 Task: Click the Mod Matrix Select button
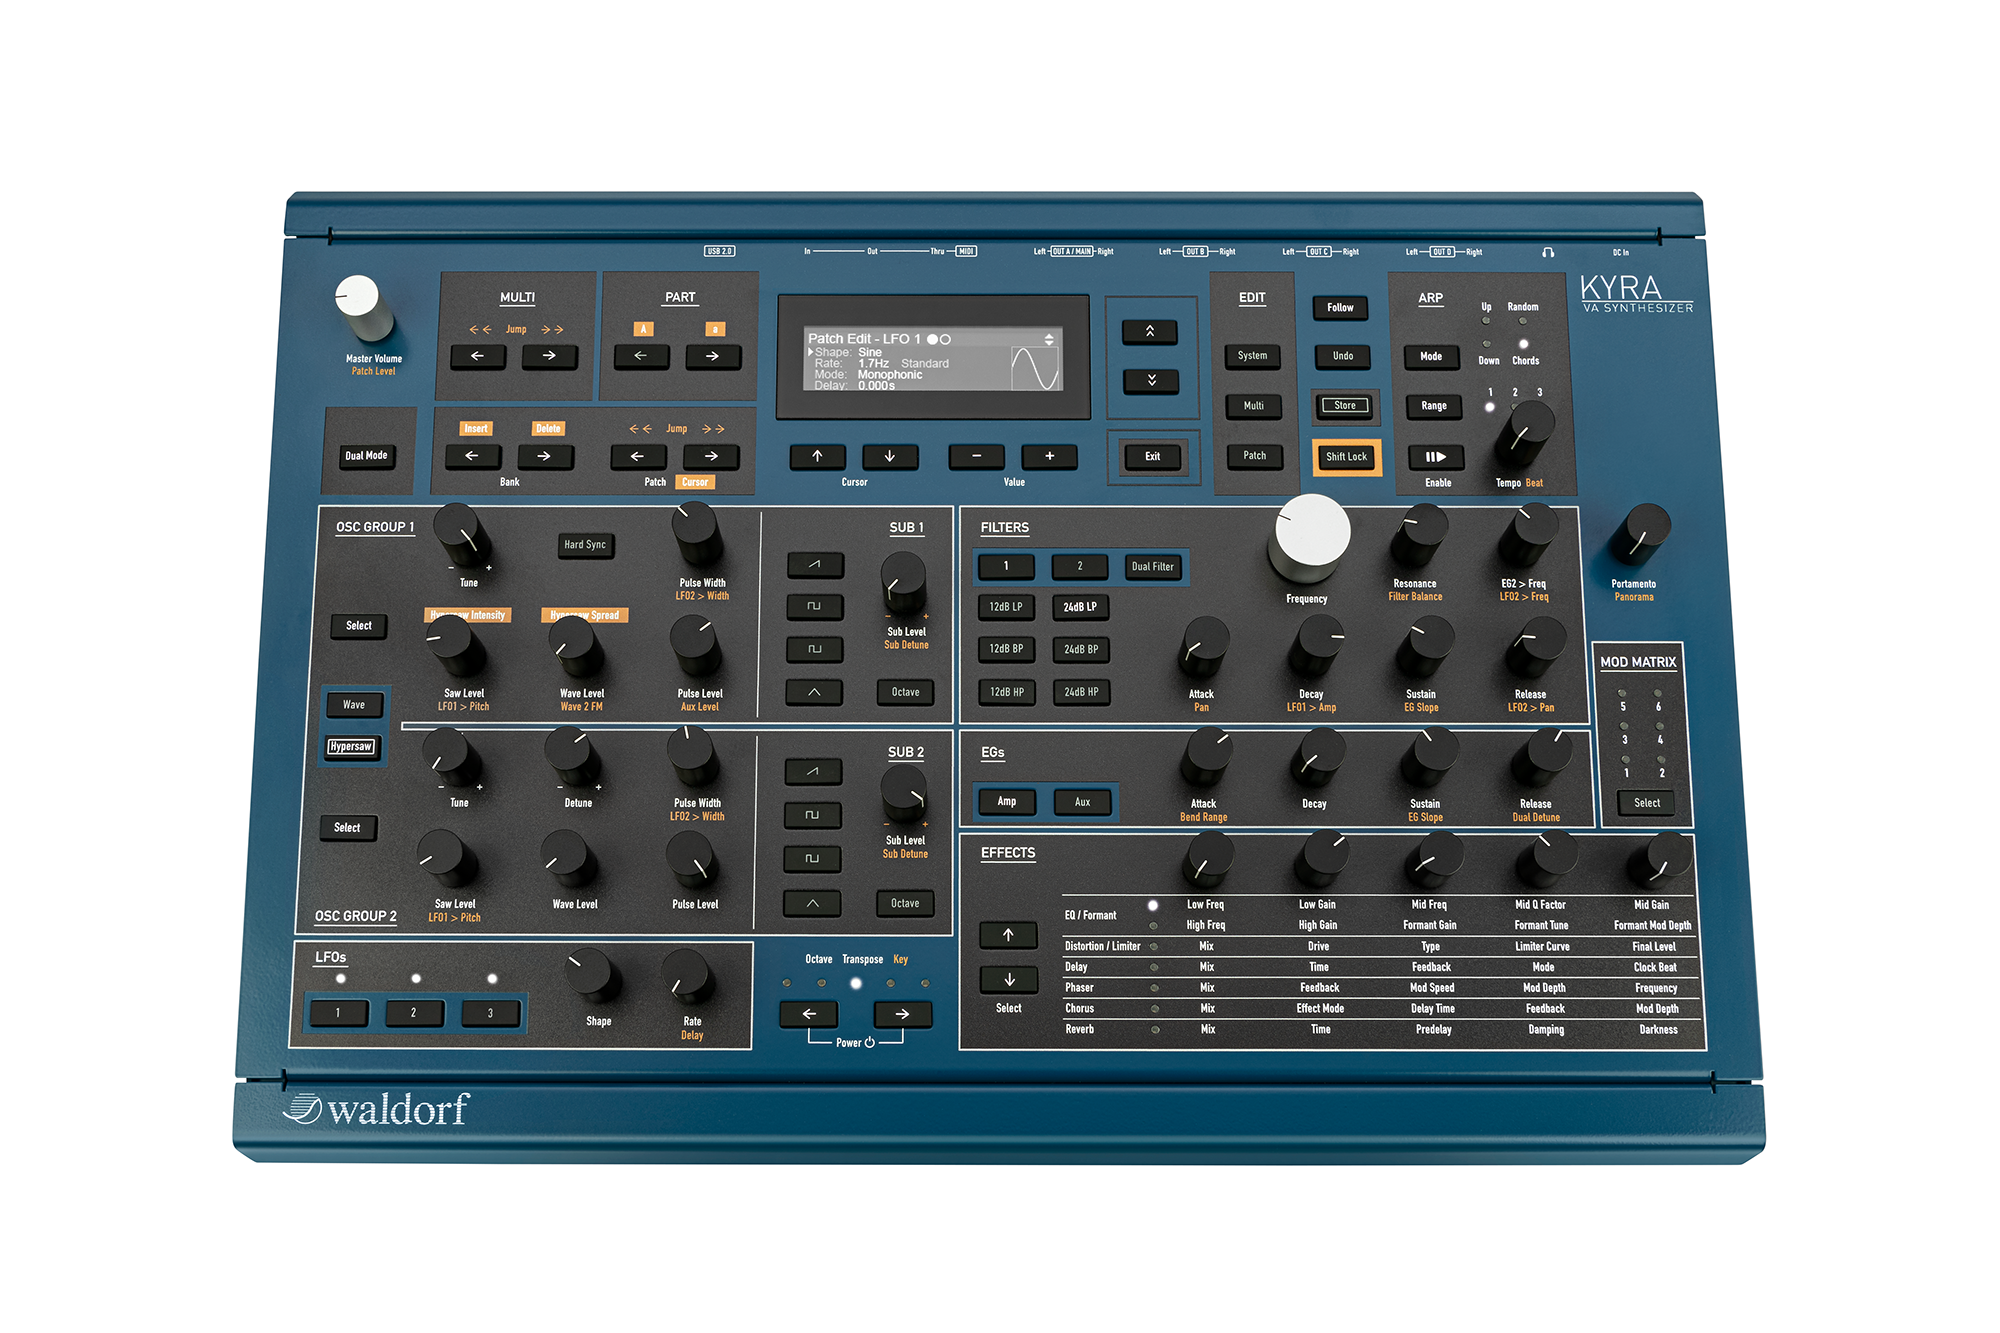(1647, 803)
